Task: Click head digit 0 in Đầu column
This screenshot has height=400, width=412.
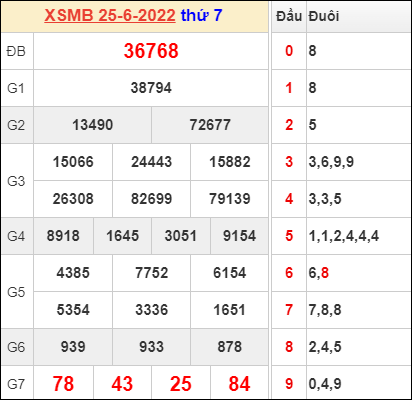Action: (289, 51)
